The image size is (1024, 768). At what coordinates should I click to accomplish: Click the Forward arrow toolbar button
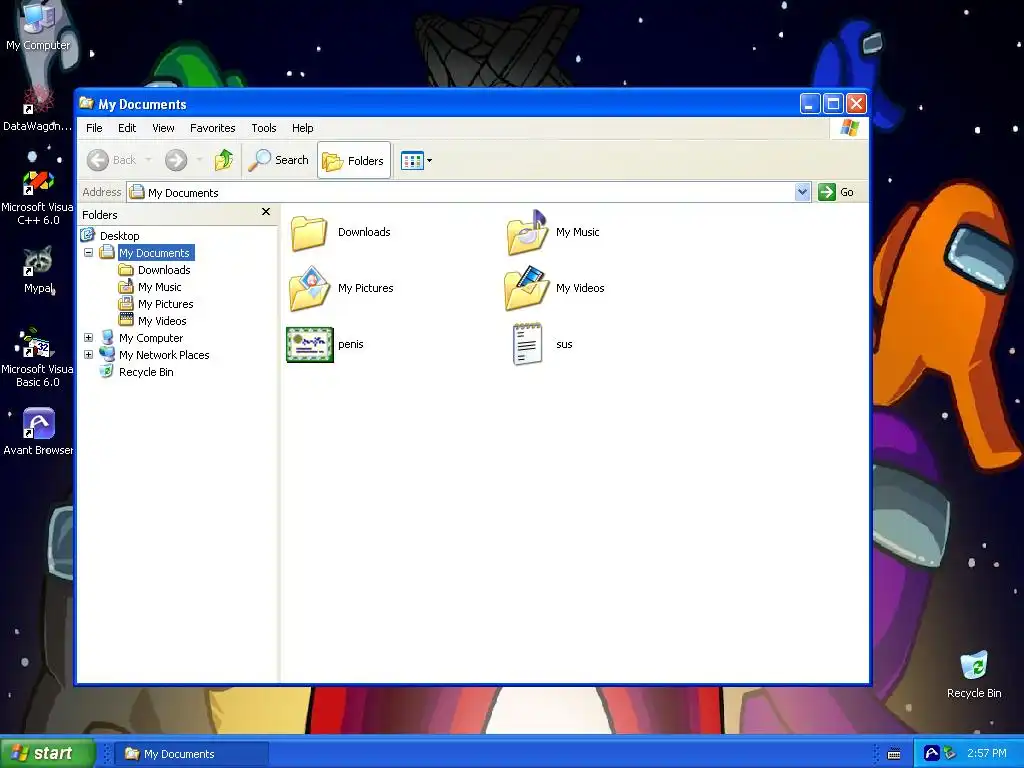pos(176,160)
